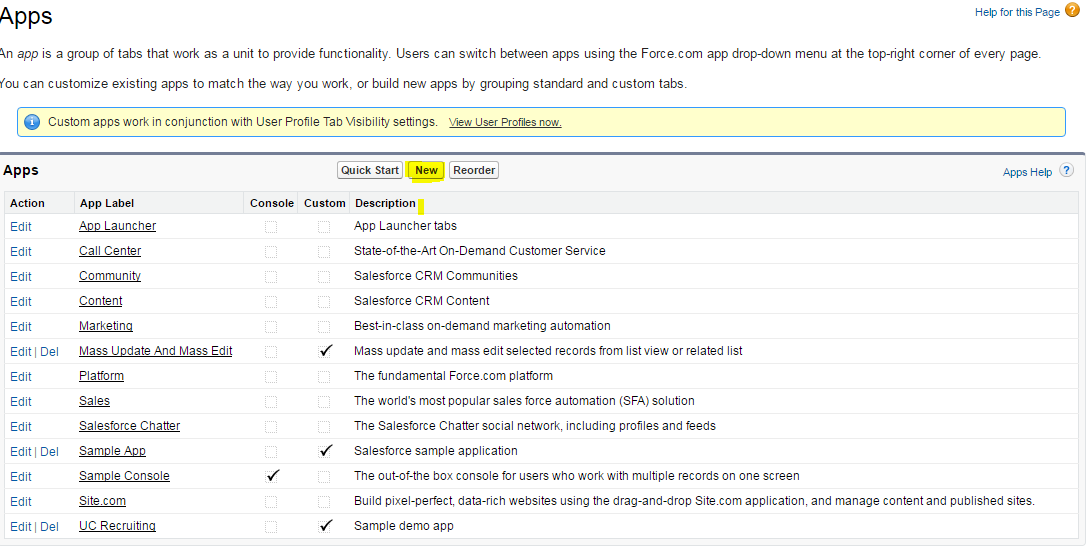Open the Platform app label
Viewport: 1089px width, 555px height.
click(101, 376)
